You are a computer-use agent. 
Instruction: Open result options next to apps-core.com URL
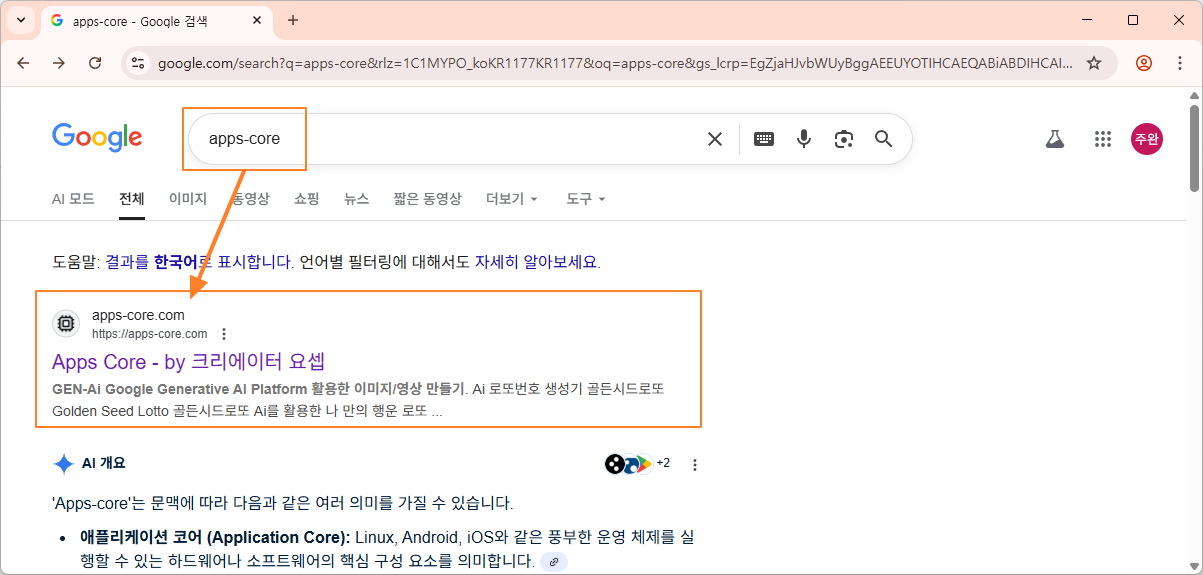[224, 334]
